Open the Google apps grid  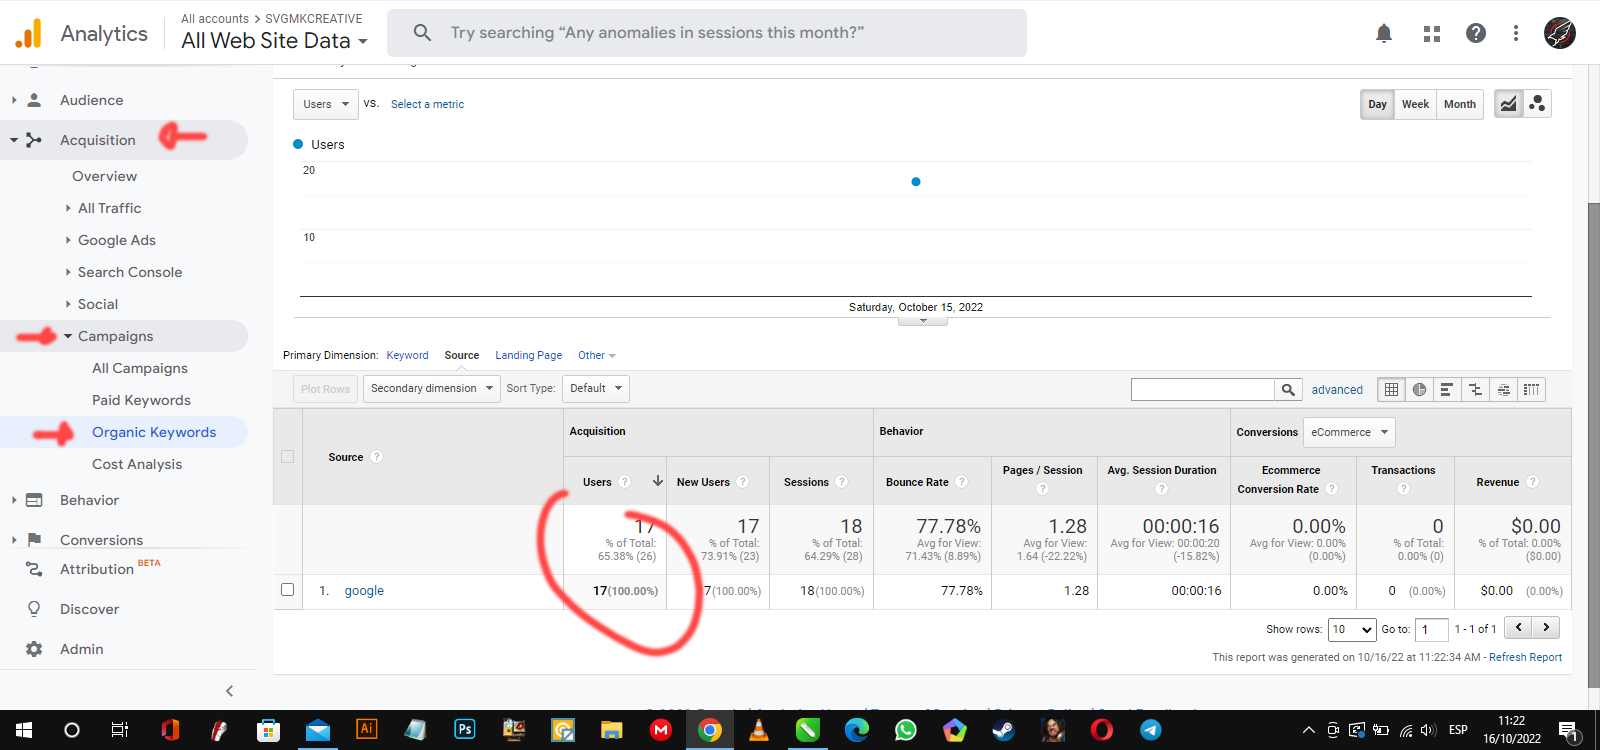pos(1432,33)
